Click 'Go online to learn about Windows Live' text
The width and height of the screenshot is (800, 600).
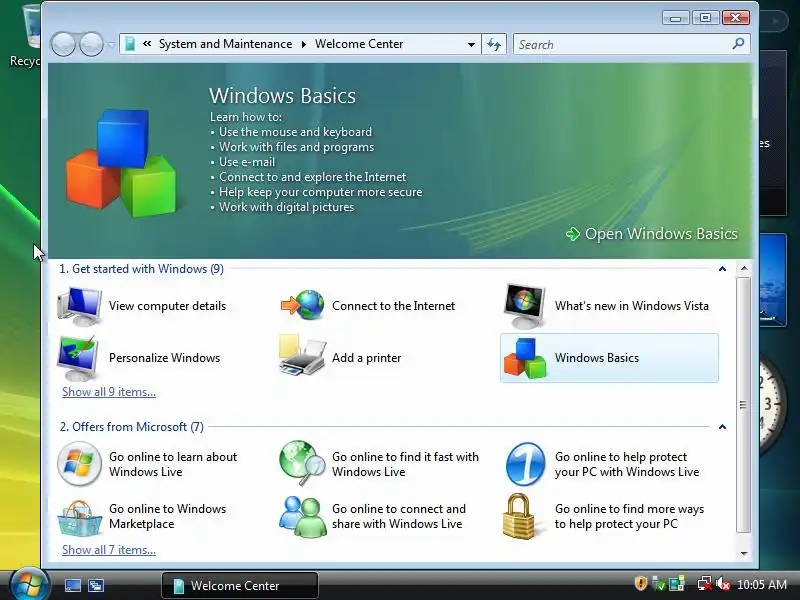pyautogui.click(x=173, y=464)
